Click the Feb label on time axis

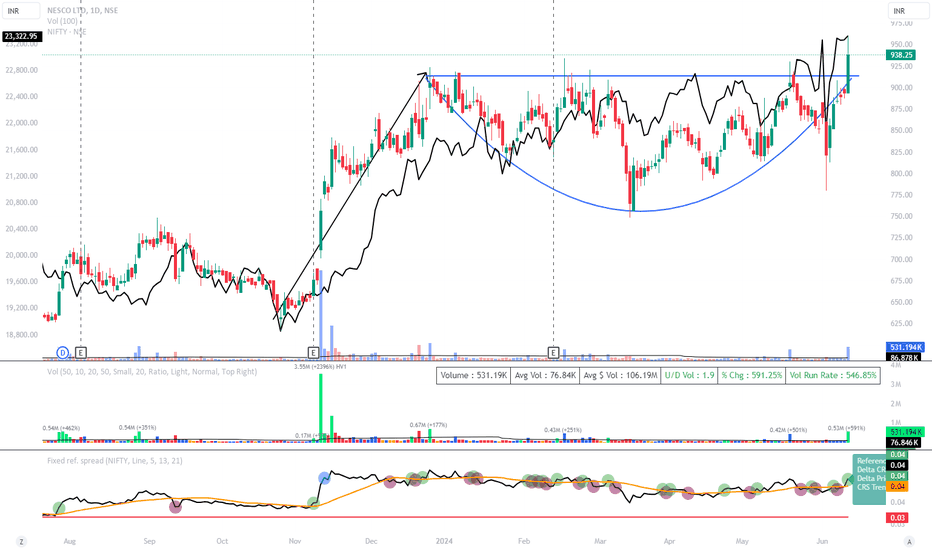click(x=524, y=541)
